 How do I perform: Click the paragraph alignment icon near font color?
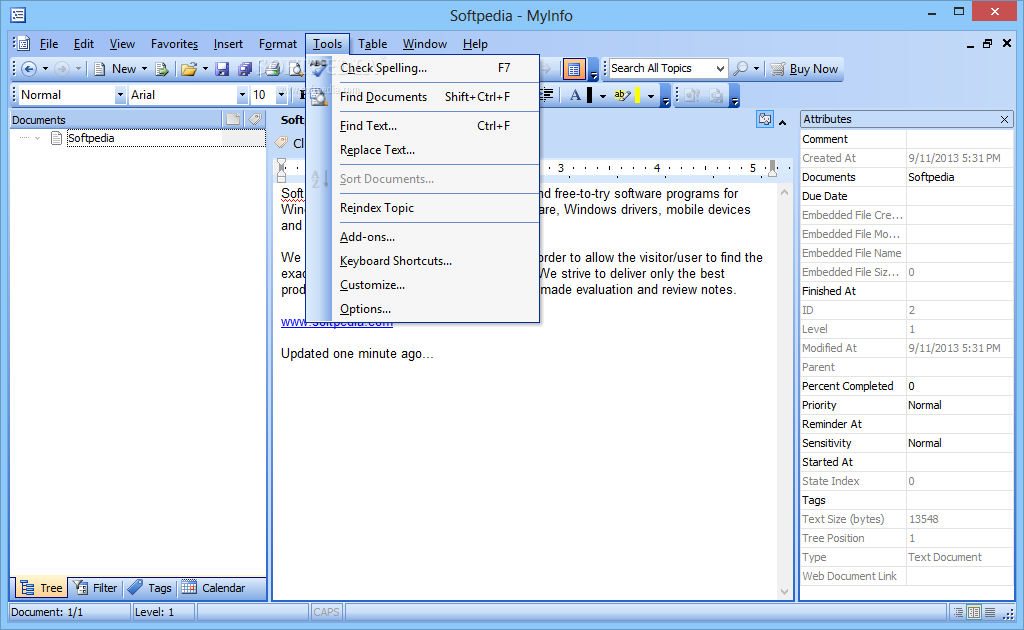pyautogui.click(x=547, y=95)
